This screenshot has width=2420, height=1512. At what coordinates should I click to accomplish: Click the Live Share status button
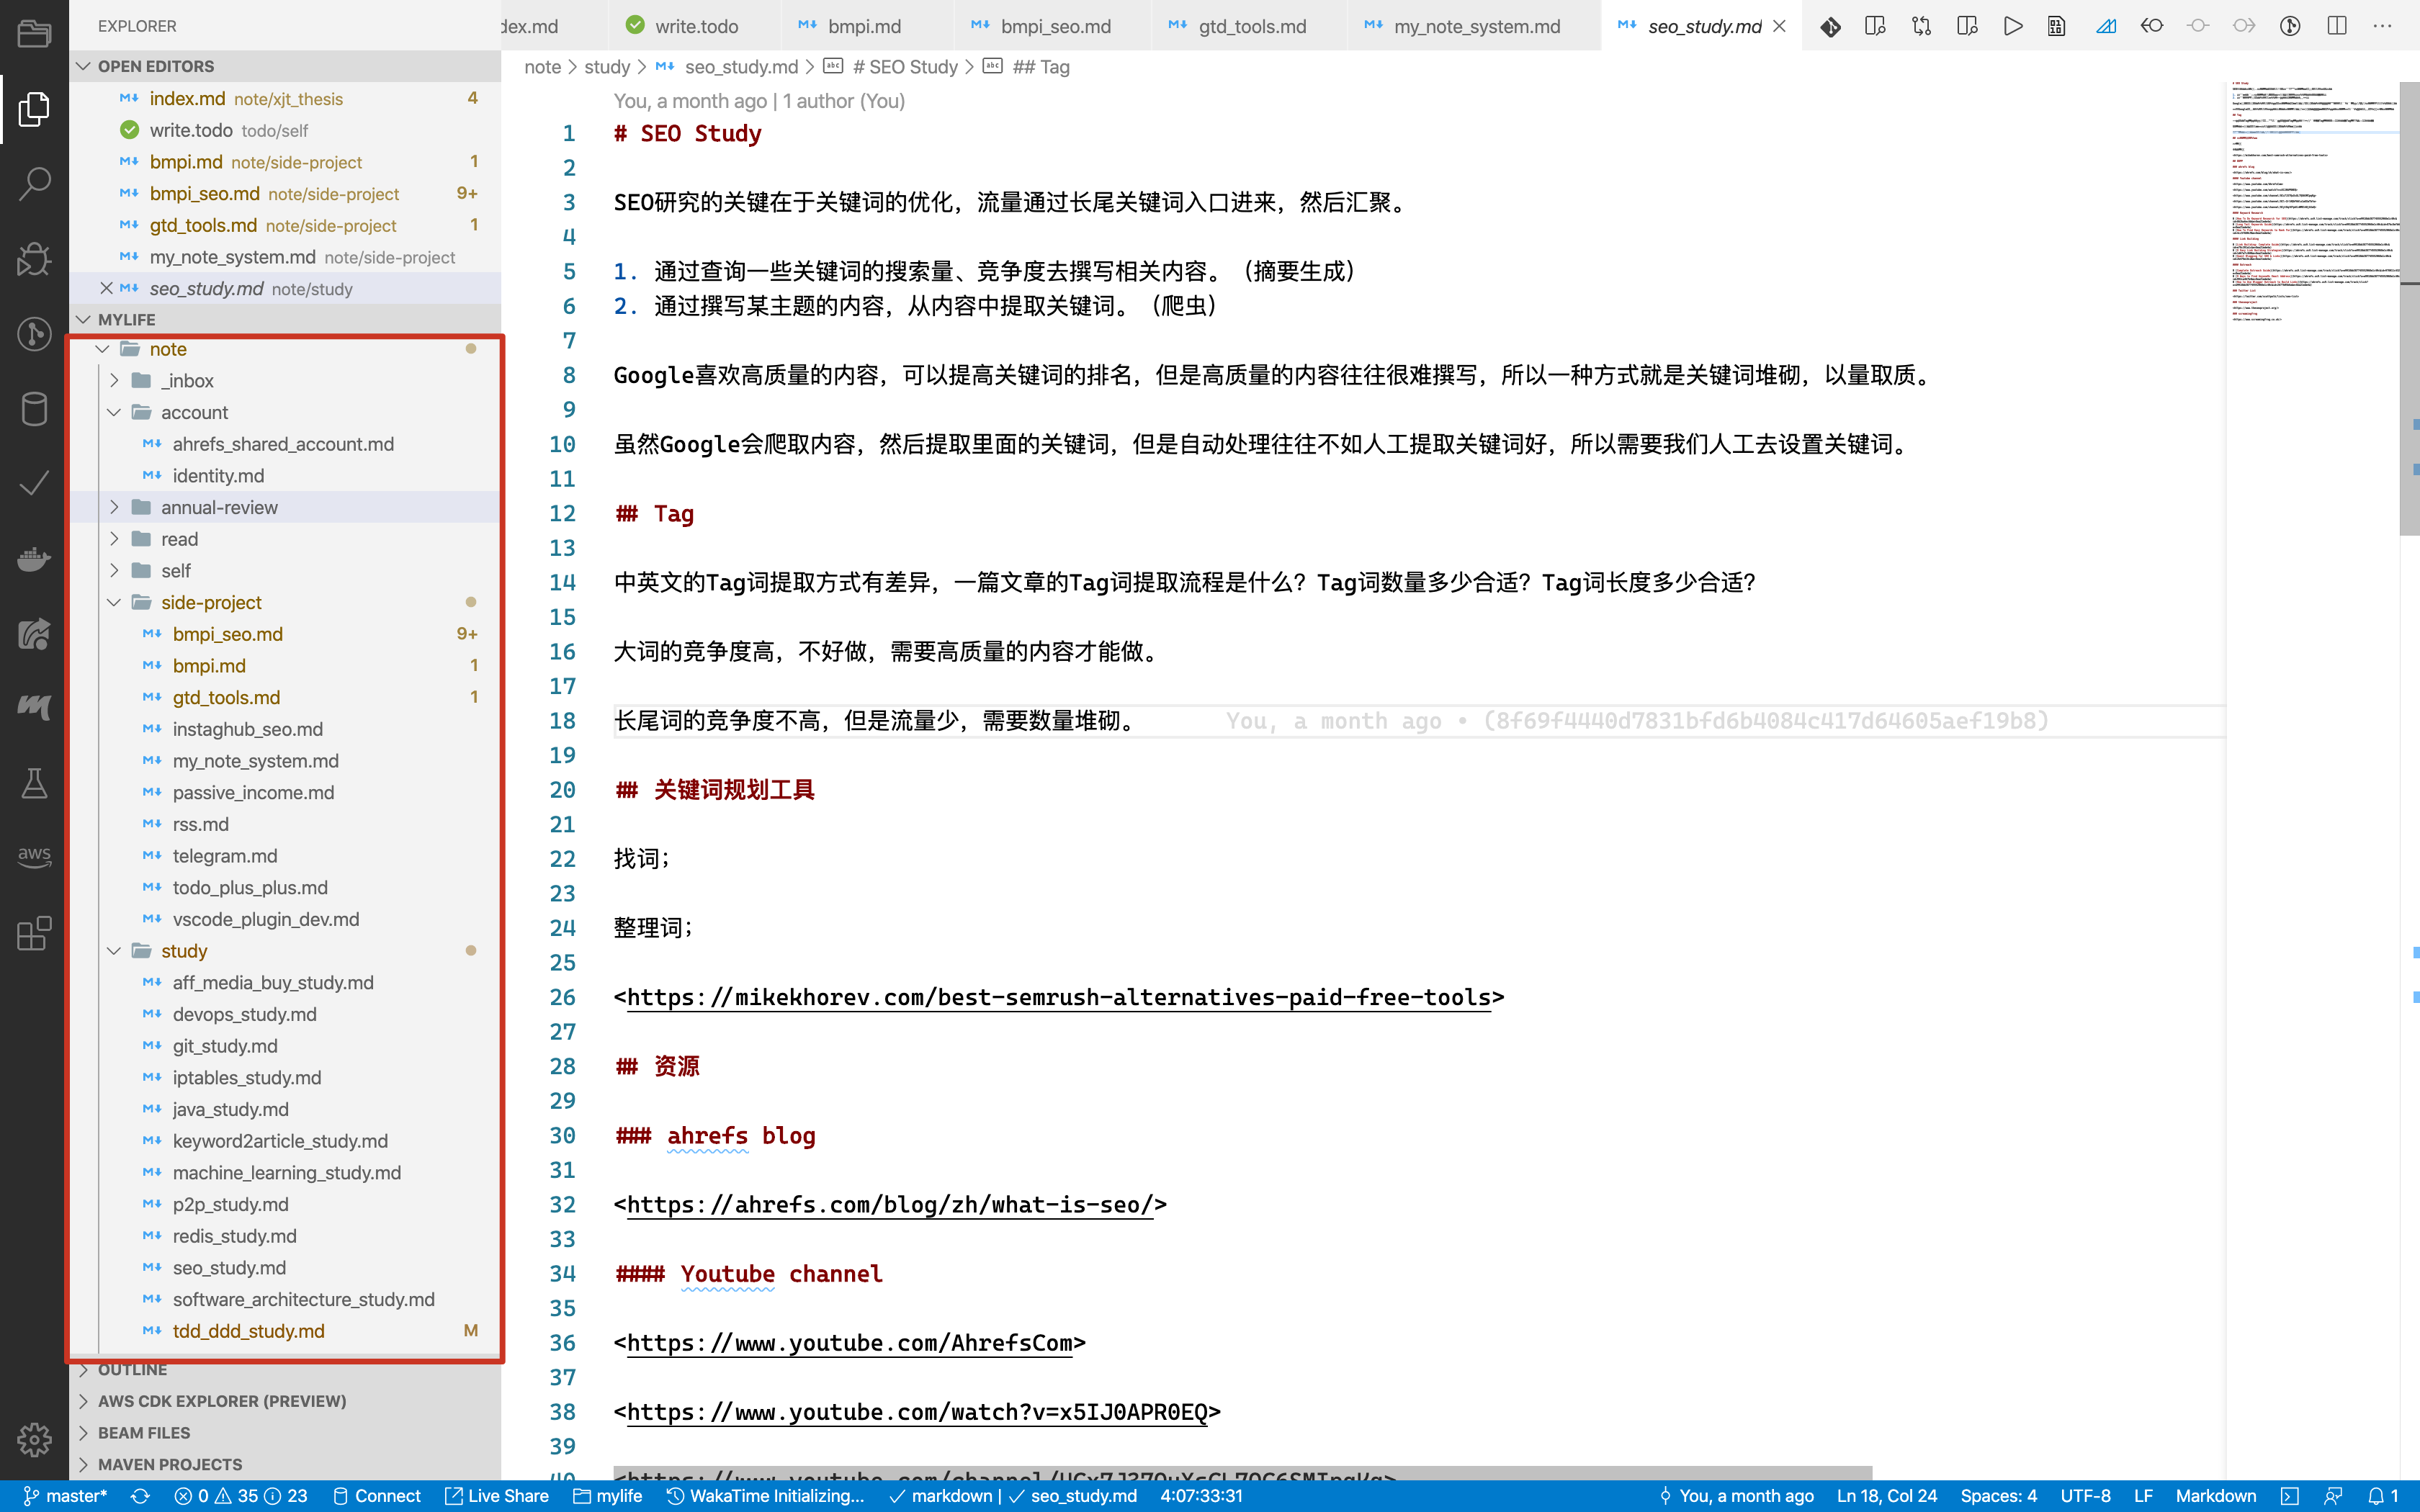[x=497, y=1496]
